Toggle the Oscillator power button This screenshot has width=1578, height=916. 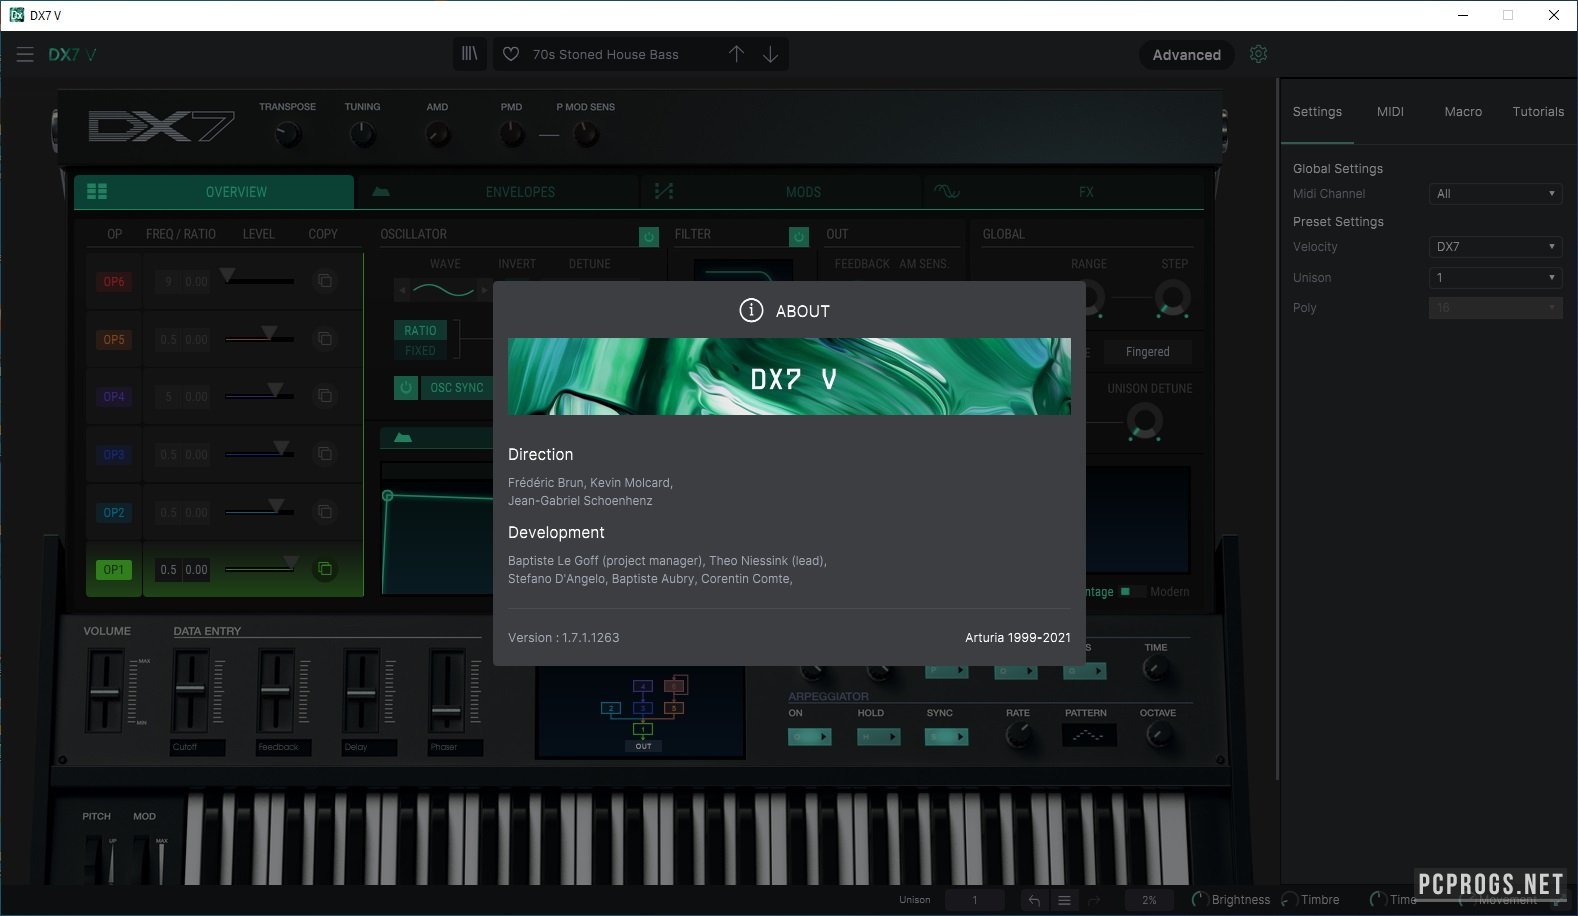[x=649, y=237]
